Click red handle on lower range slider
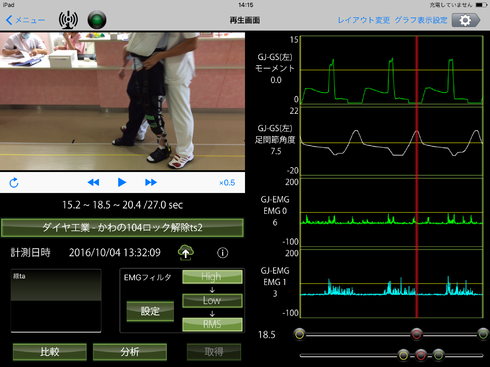This screenshot has height=367, width=490. tap(421, 355)
